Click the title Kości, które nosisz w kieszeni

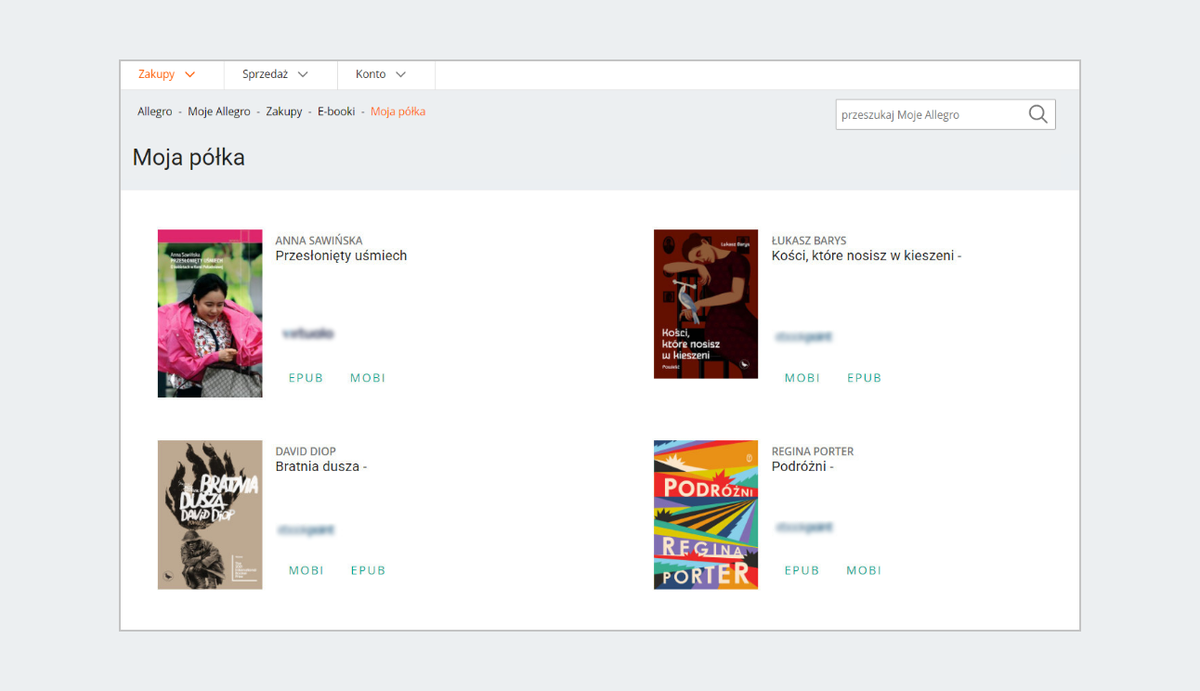coord(866,256)
